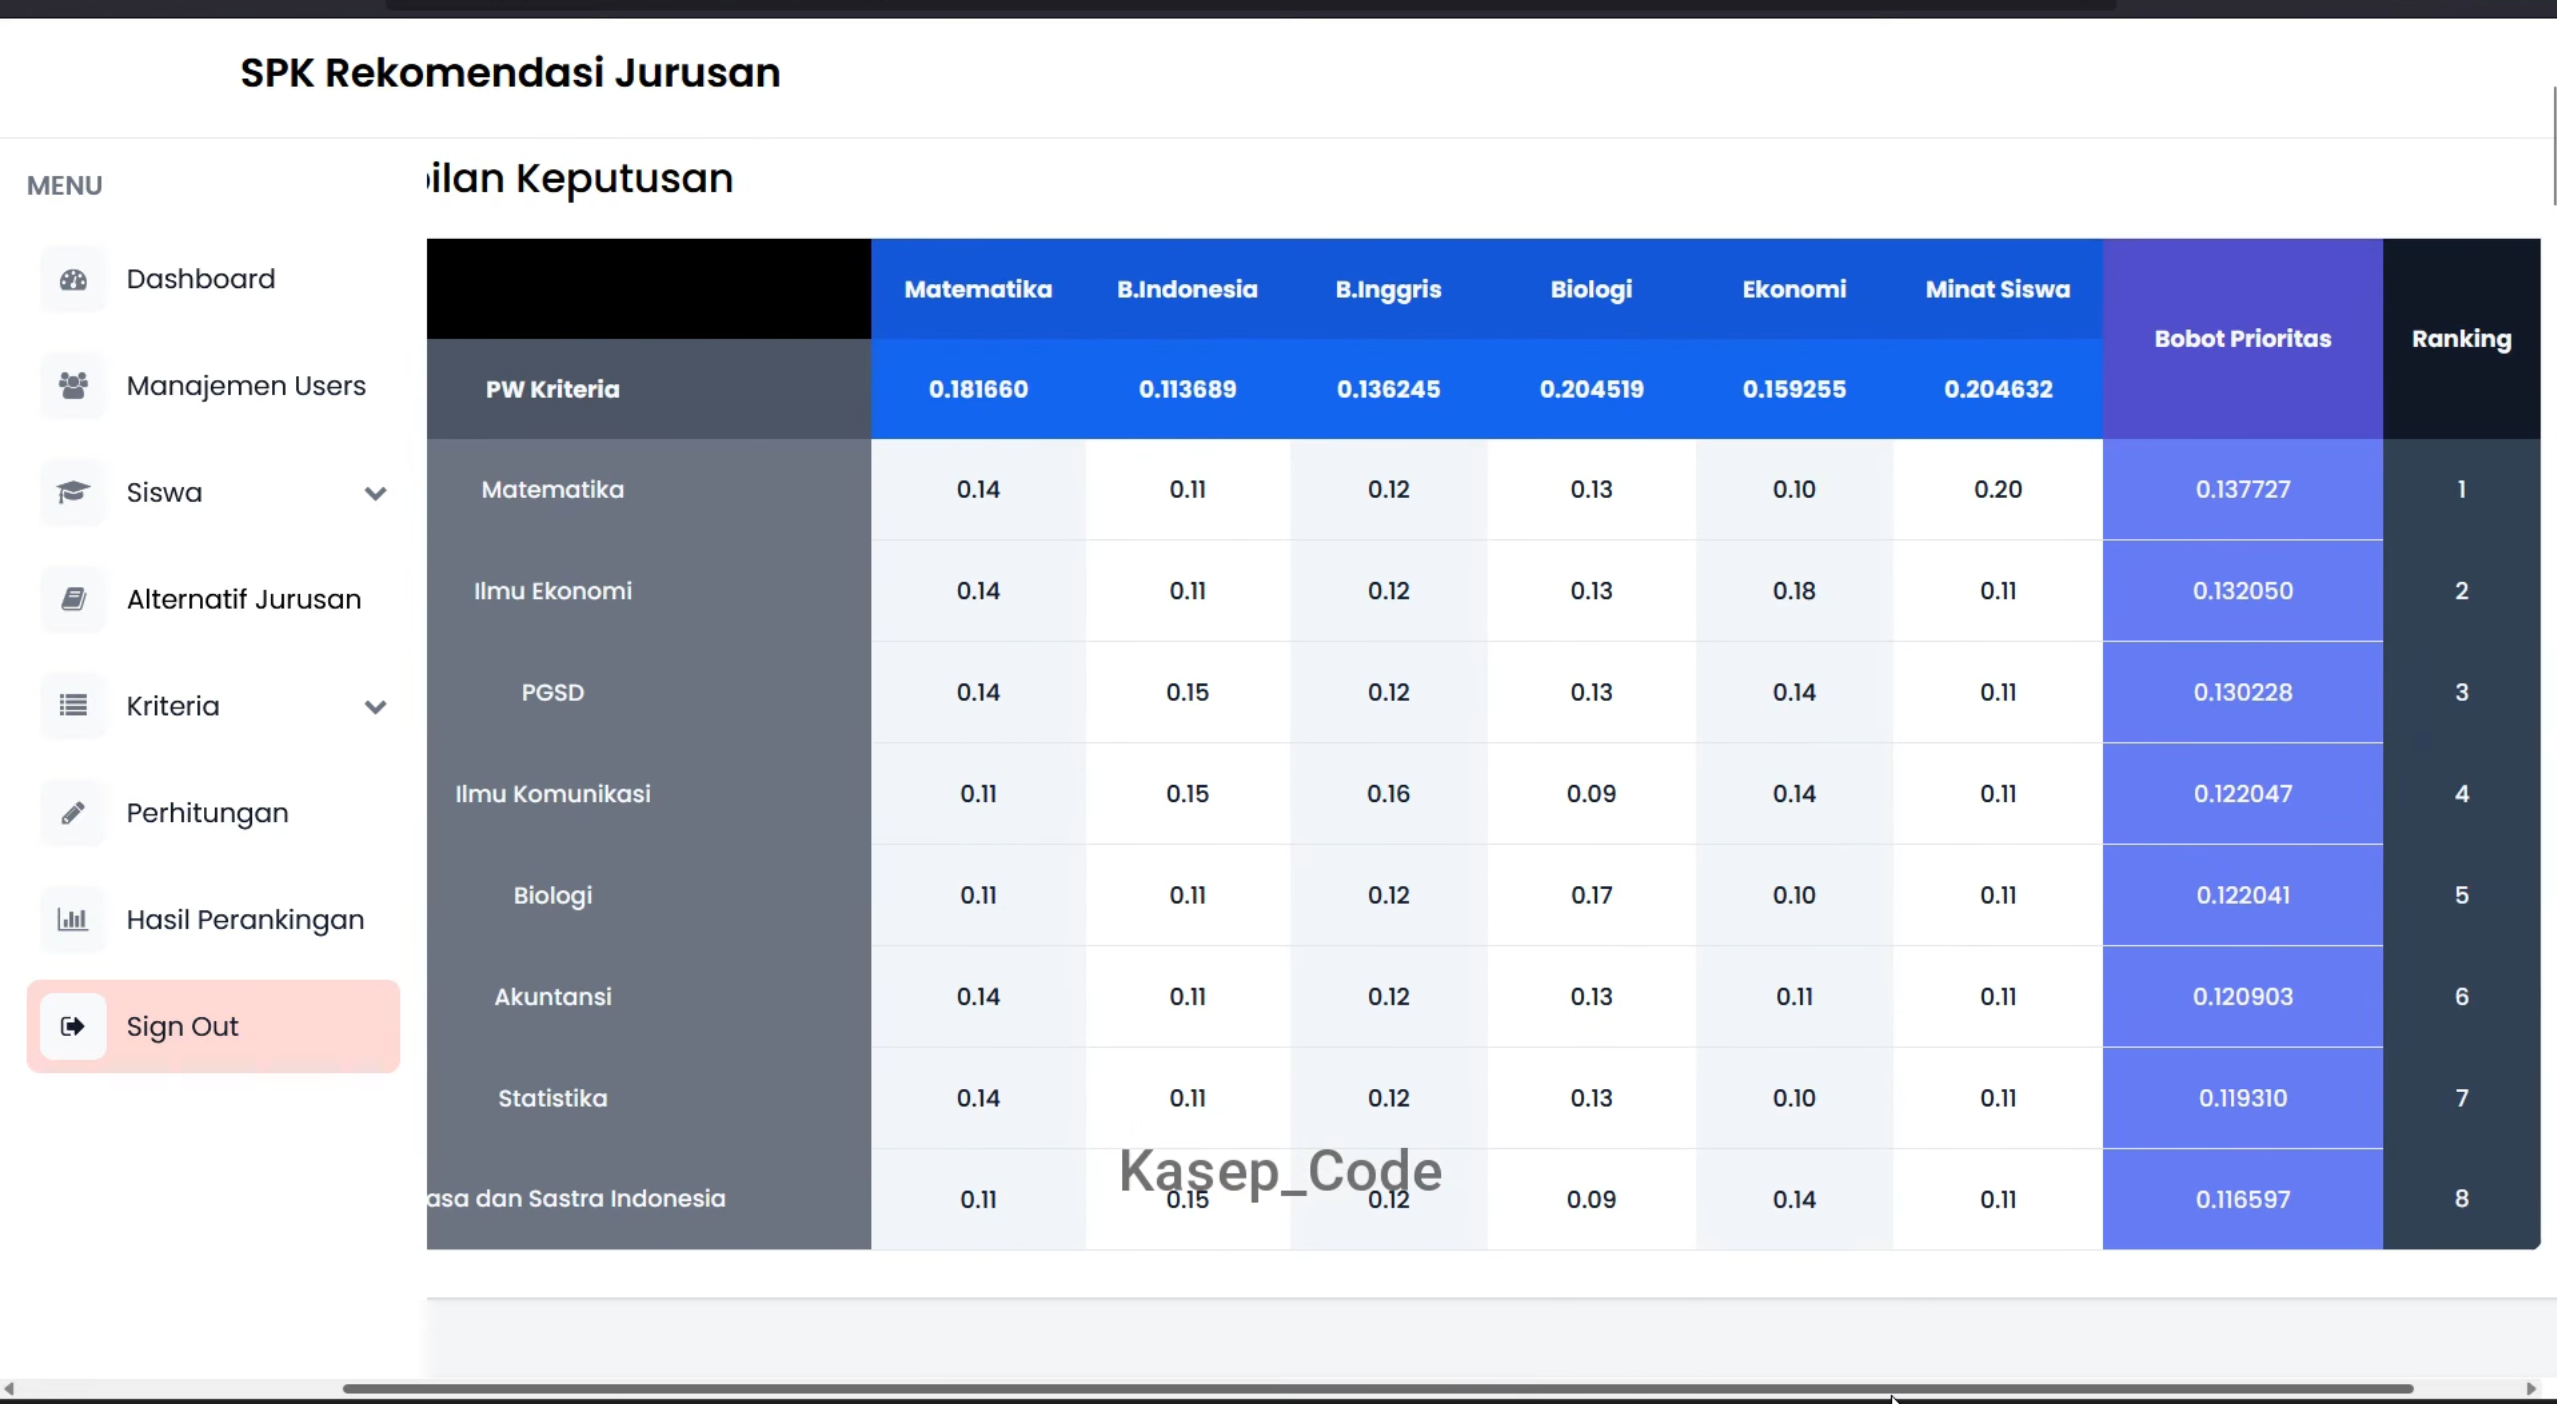Click the Minat Siswa column header
This screenshot has height=1404, width=2557.
[x=1998, y=289]
